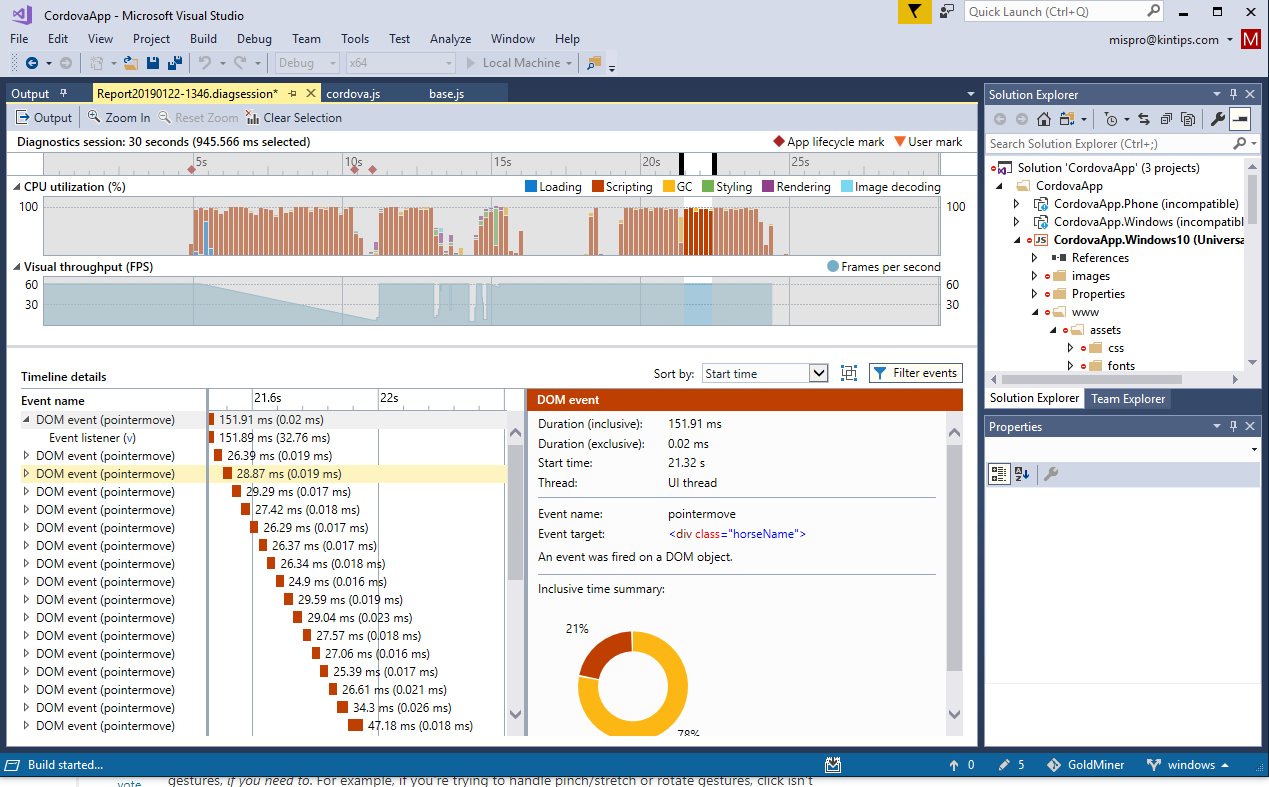Switch to the base.js tab
Image resolution: width=1269 pixels, height=787 pixels.
(x=446, y=93)
